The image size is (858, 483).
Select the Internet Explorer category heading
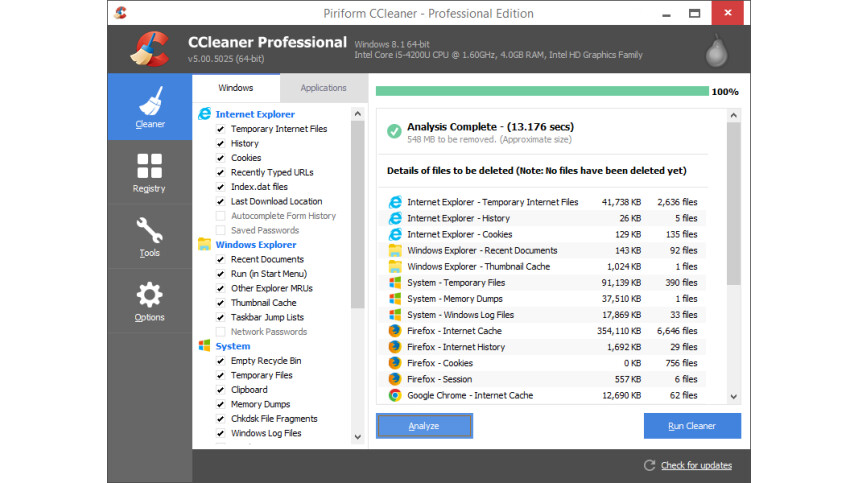click(255, 114)
